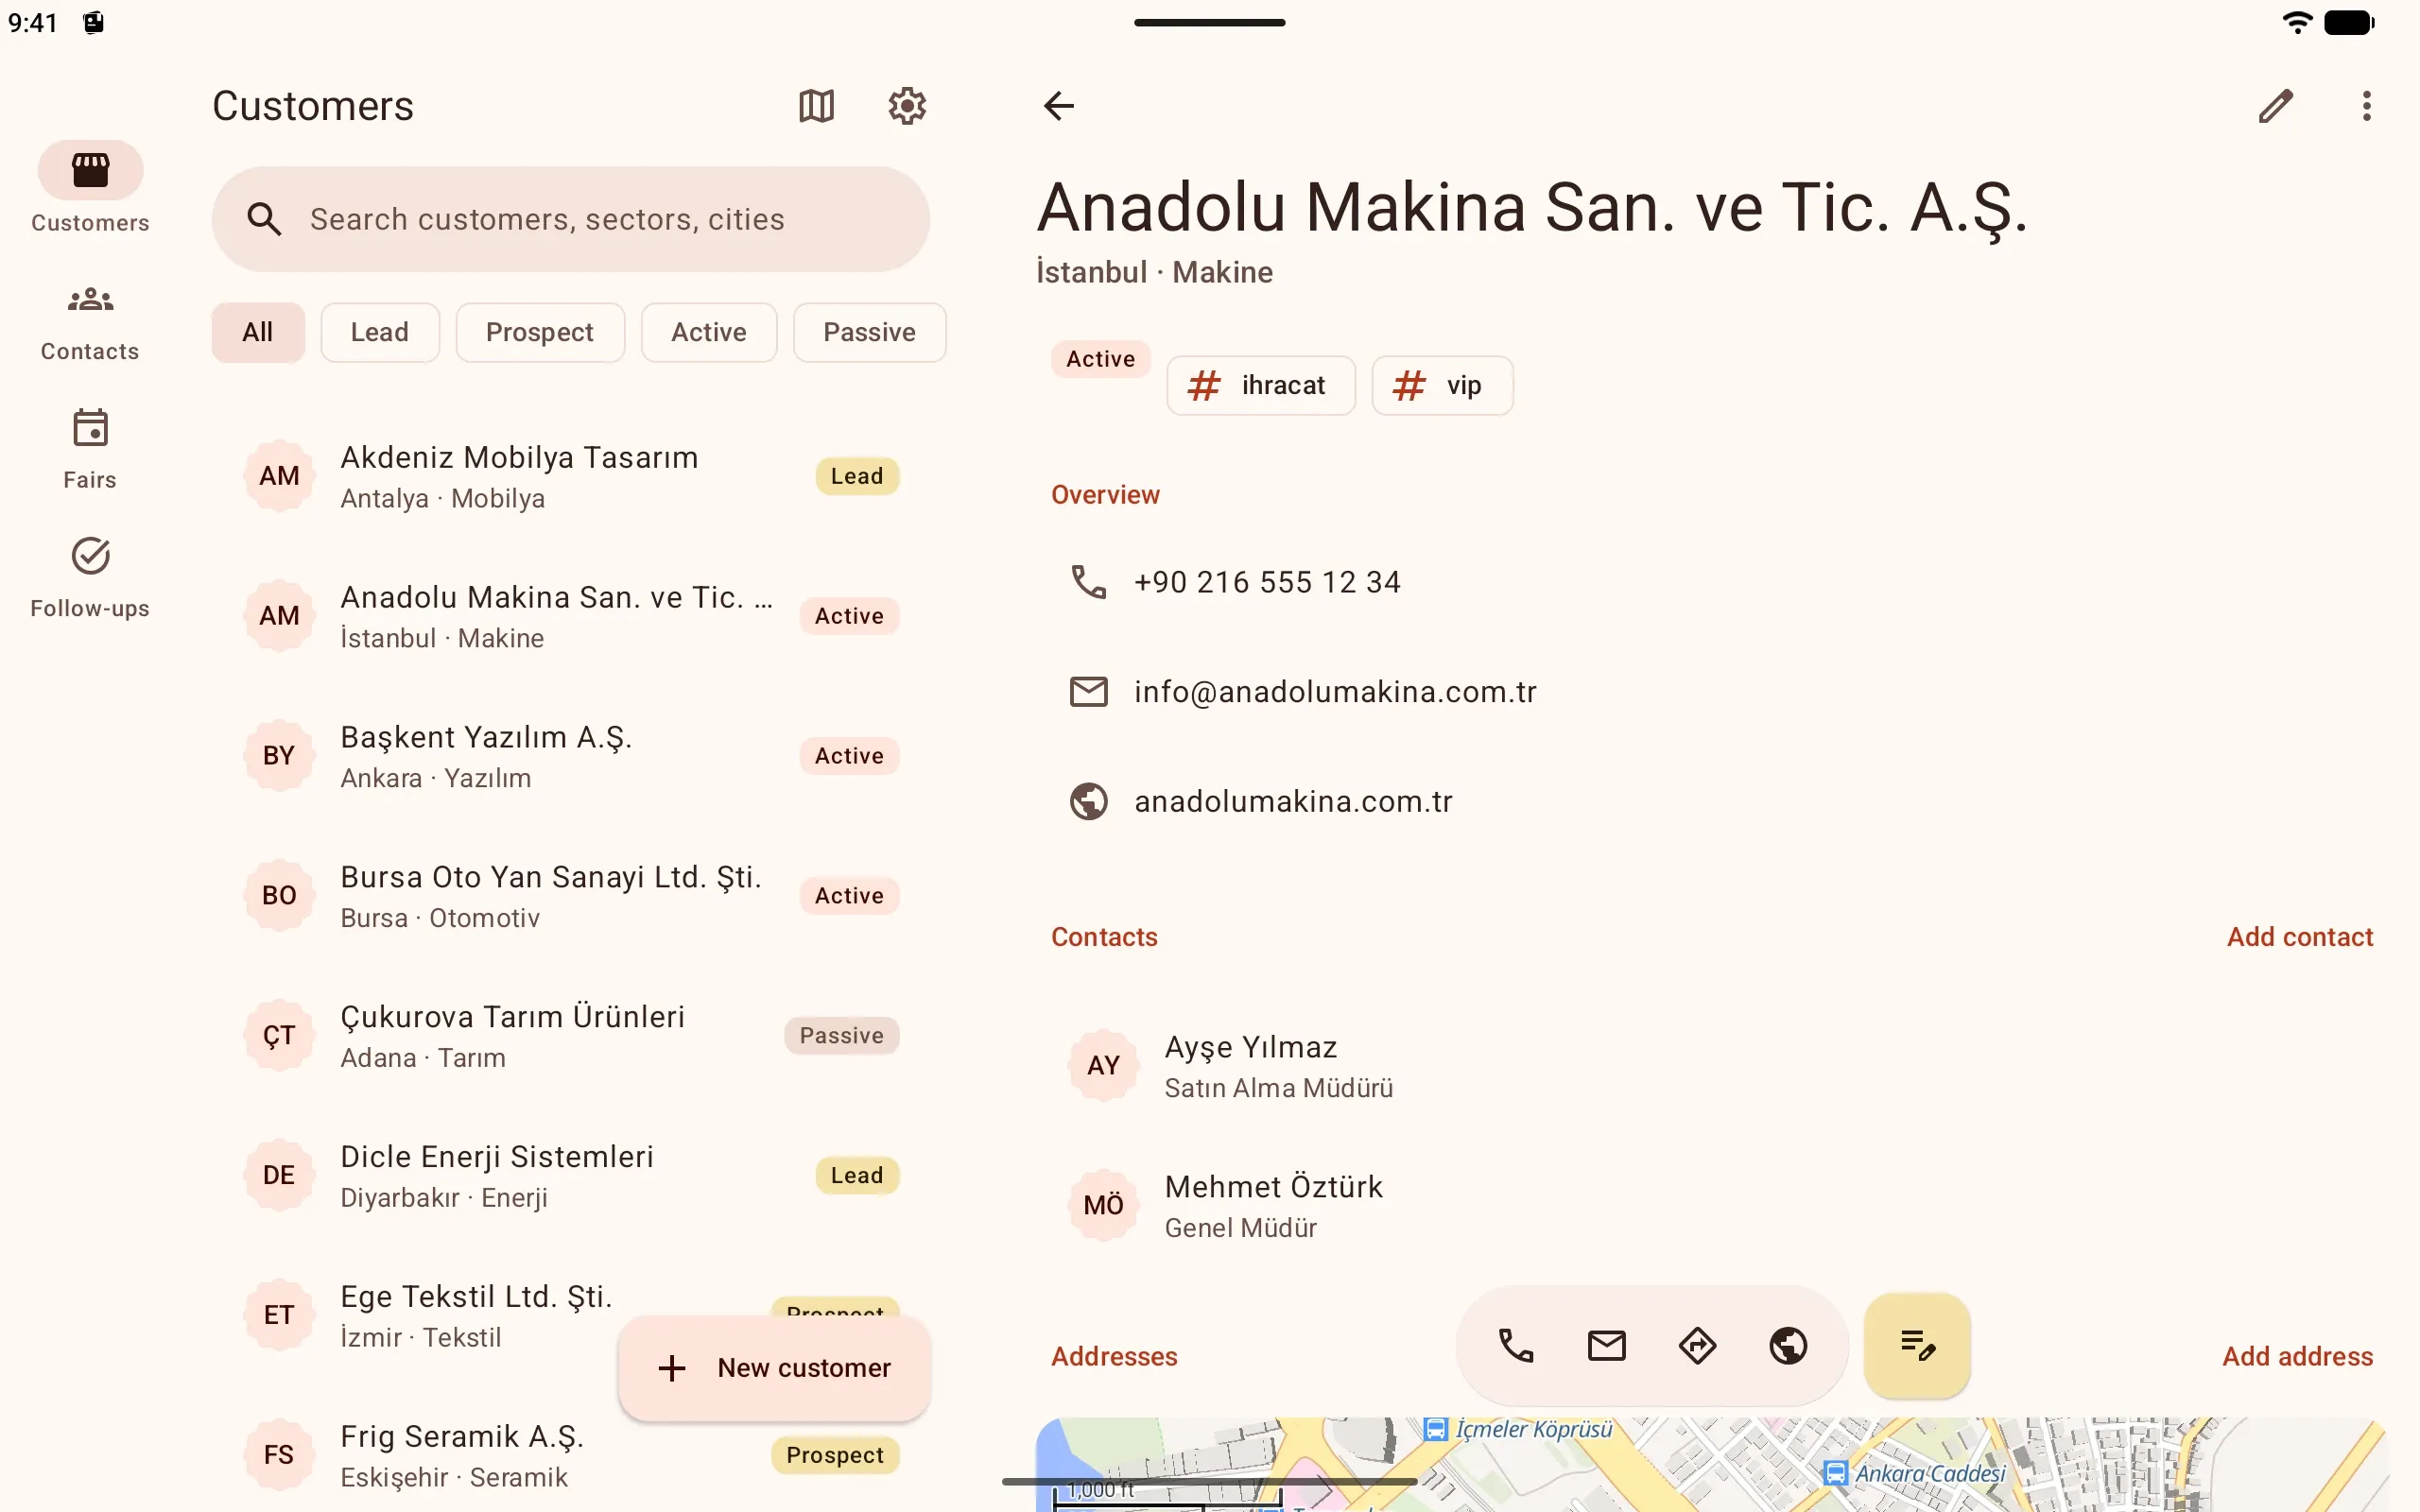Click Add address link
Viewport: 2420px width, 1512px height.
pos(2297,1357)
